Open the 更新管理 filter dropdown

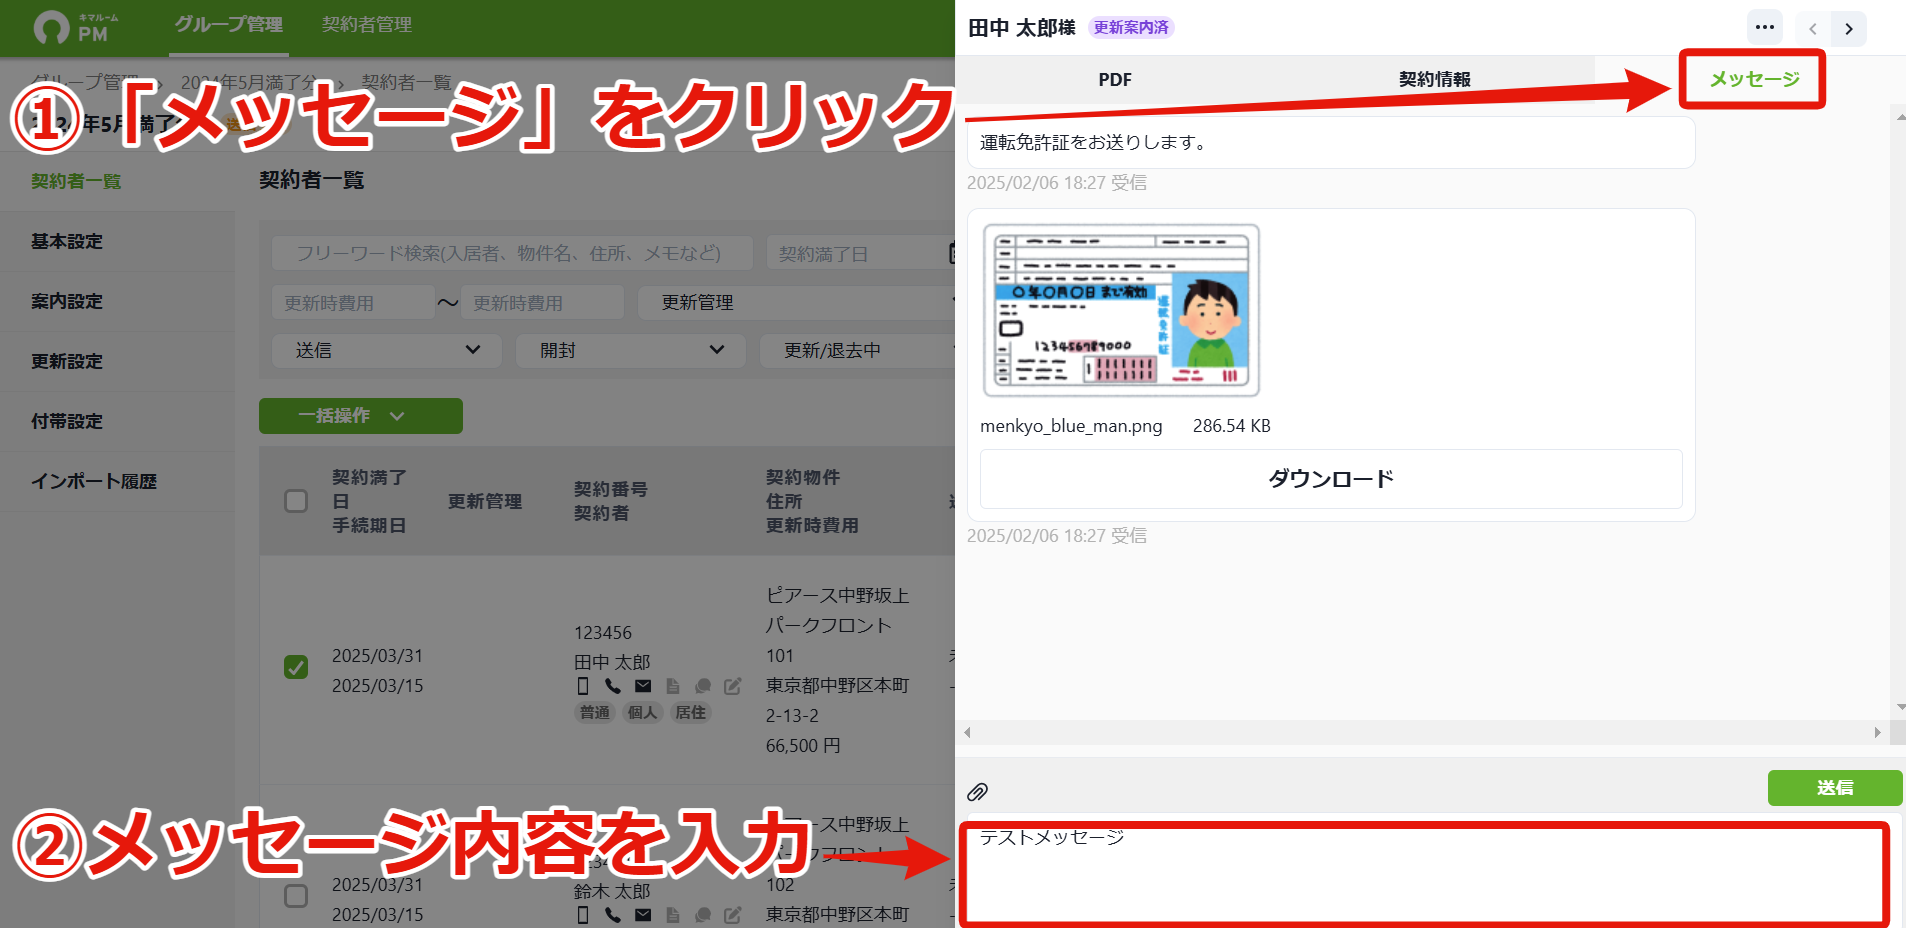point(797,302)
